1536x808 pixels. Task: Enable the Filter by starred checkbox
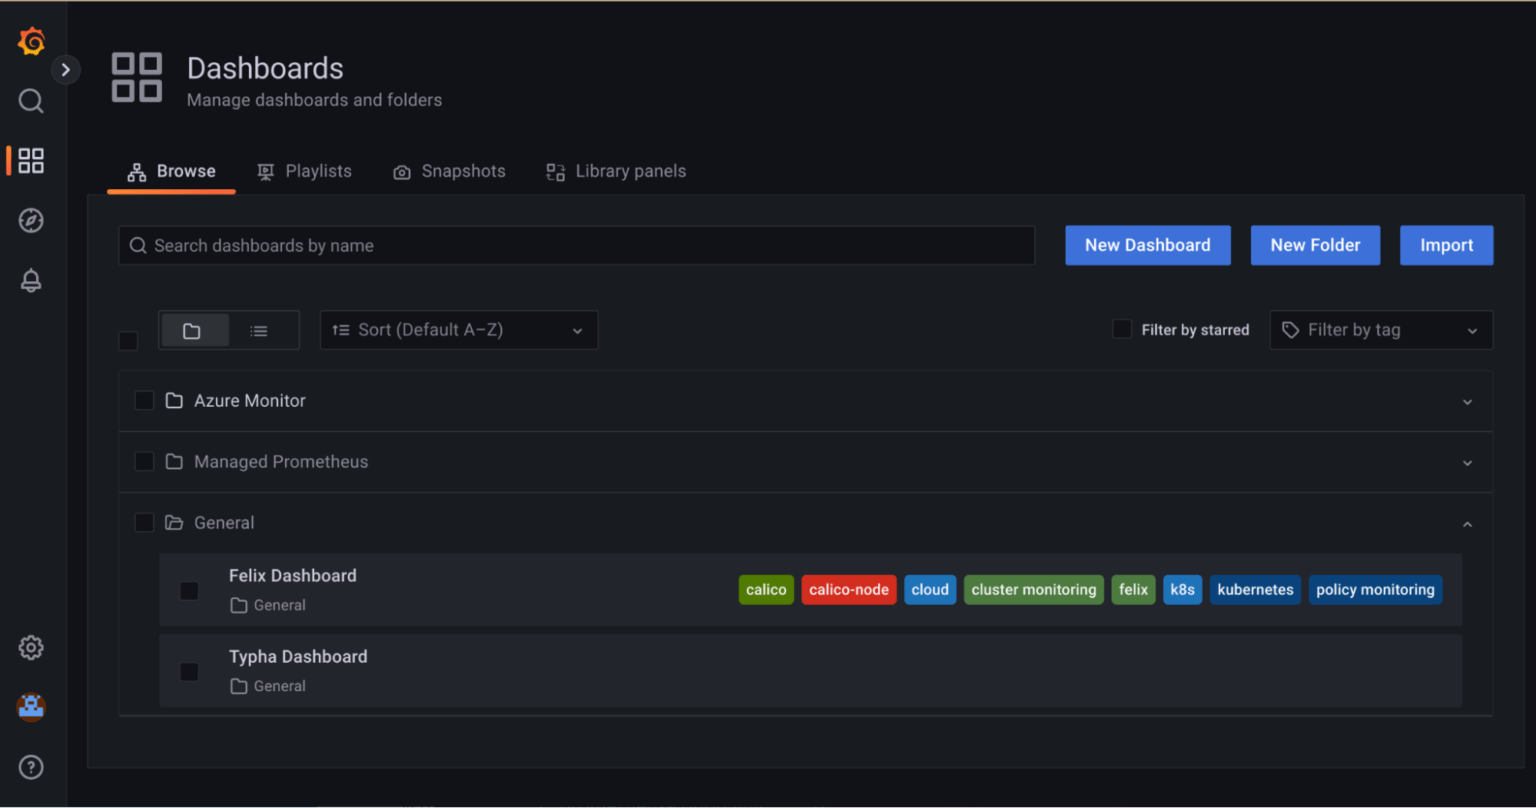click(x=1122, y=329)
